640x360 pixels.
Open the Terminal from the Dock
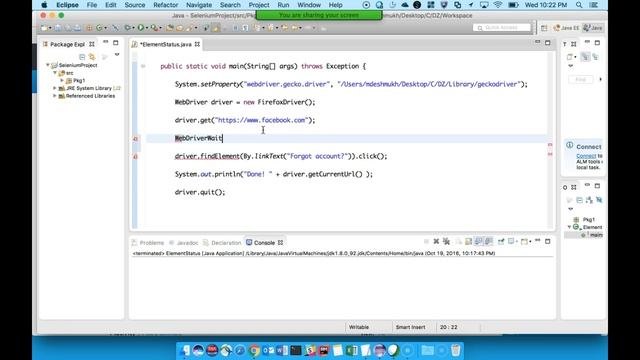[x=296, y=350]
